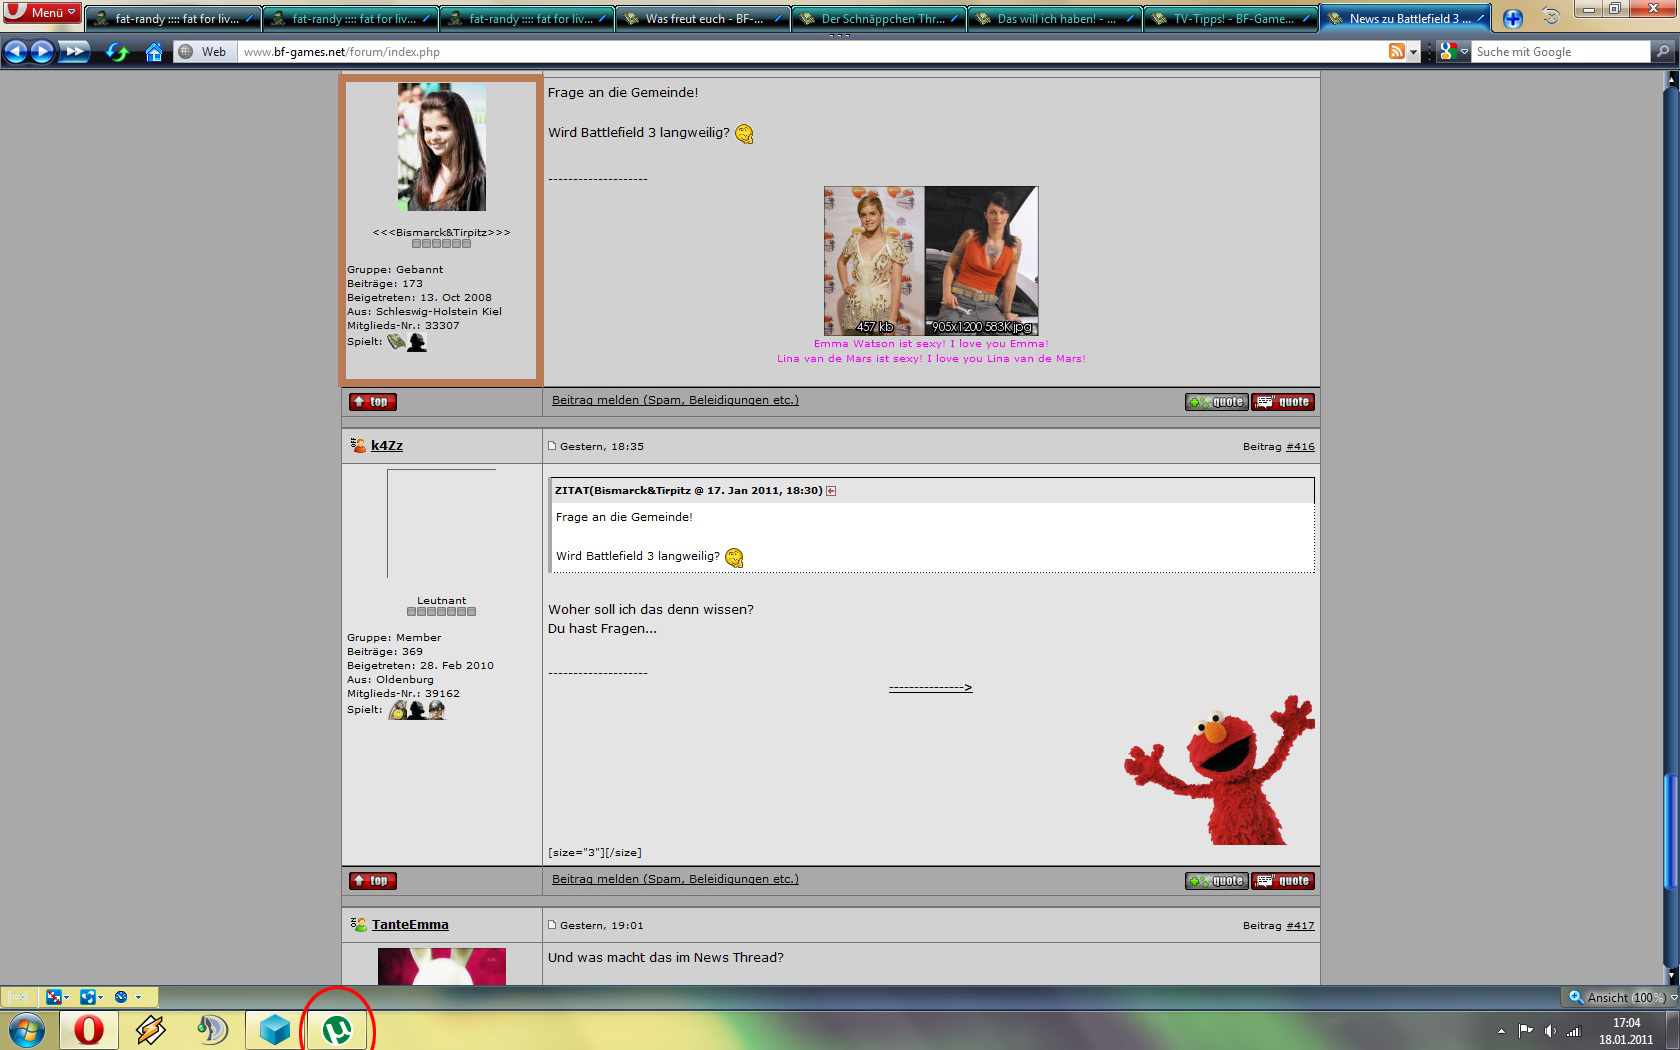
Task: Open the address bar history dropdown arrow
Action: click(x=1414, y=52)
